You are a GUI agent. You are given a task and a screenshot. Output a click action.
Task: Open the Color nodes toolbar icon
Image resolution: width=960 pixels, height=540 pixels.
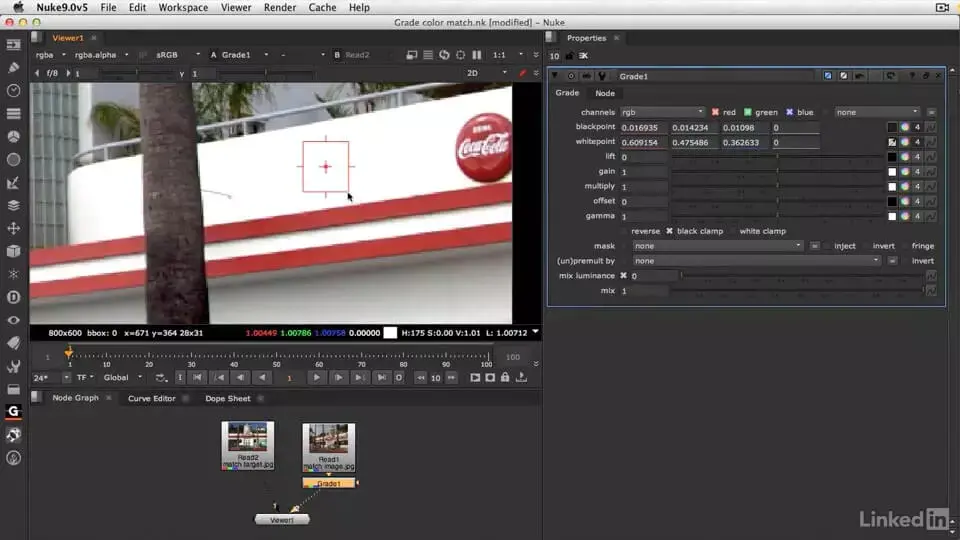[13, 137]
